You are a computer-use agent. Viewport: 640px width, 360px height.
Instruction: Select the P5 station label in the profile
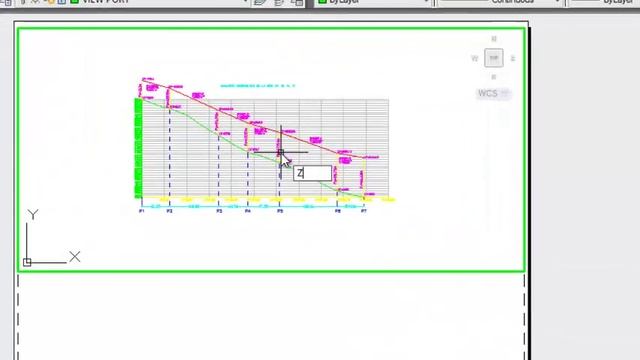(x=280, y=211)
